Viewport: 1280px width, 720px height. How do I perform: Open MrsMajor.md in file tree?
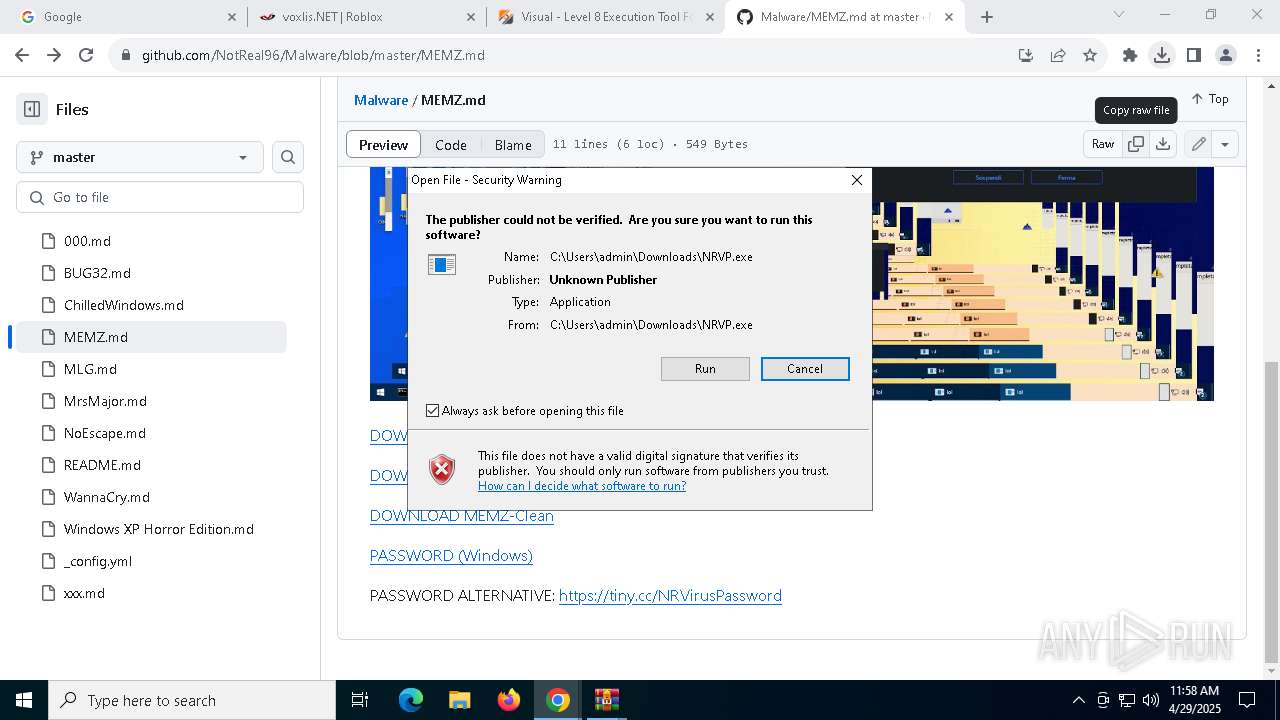click(x=105, y=401)
